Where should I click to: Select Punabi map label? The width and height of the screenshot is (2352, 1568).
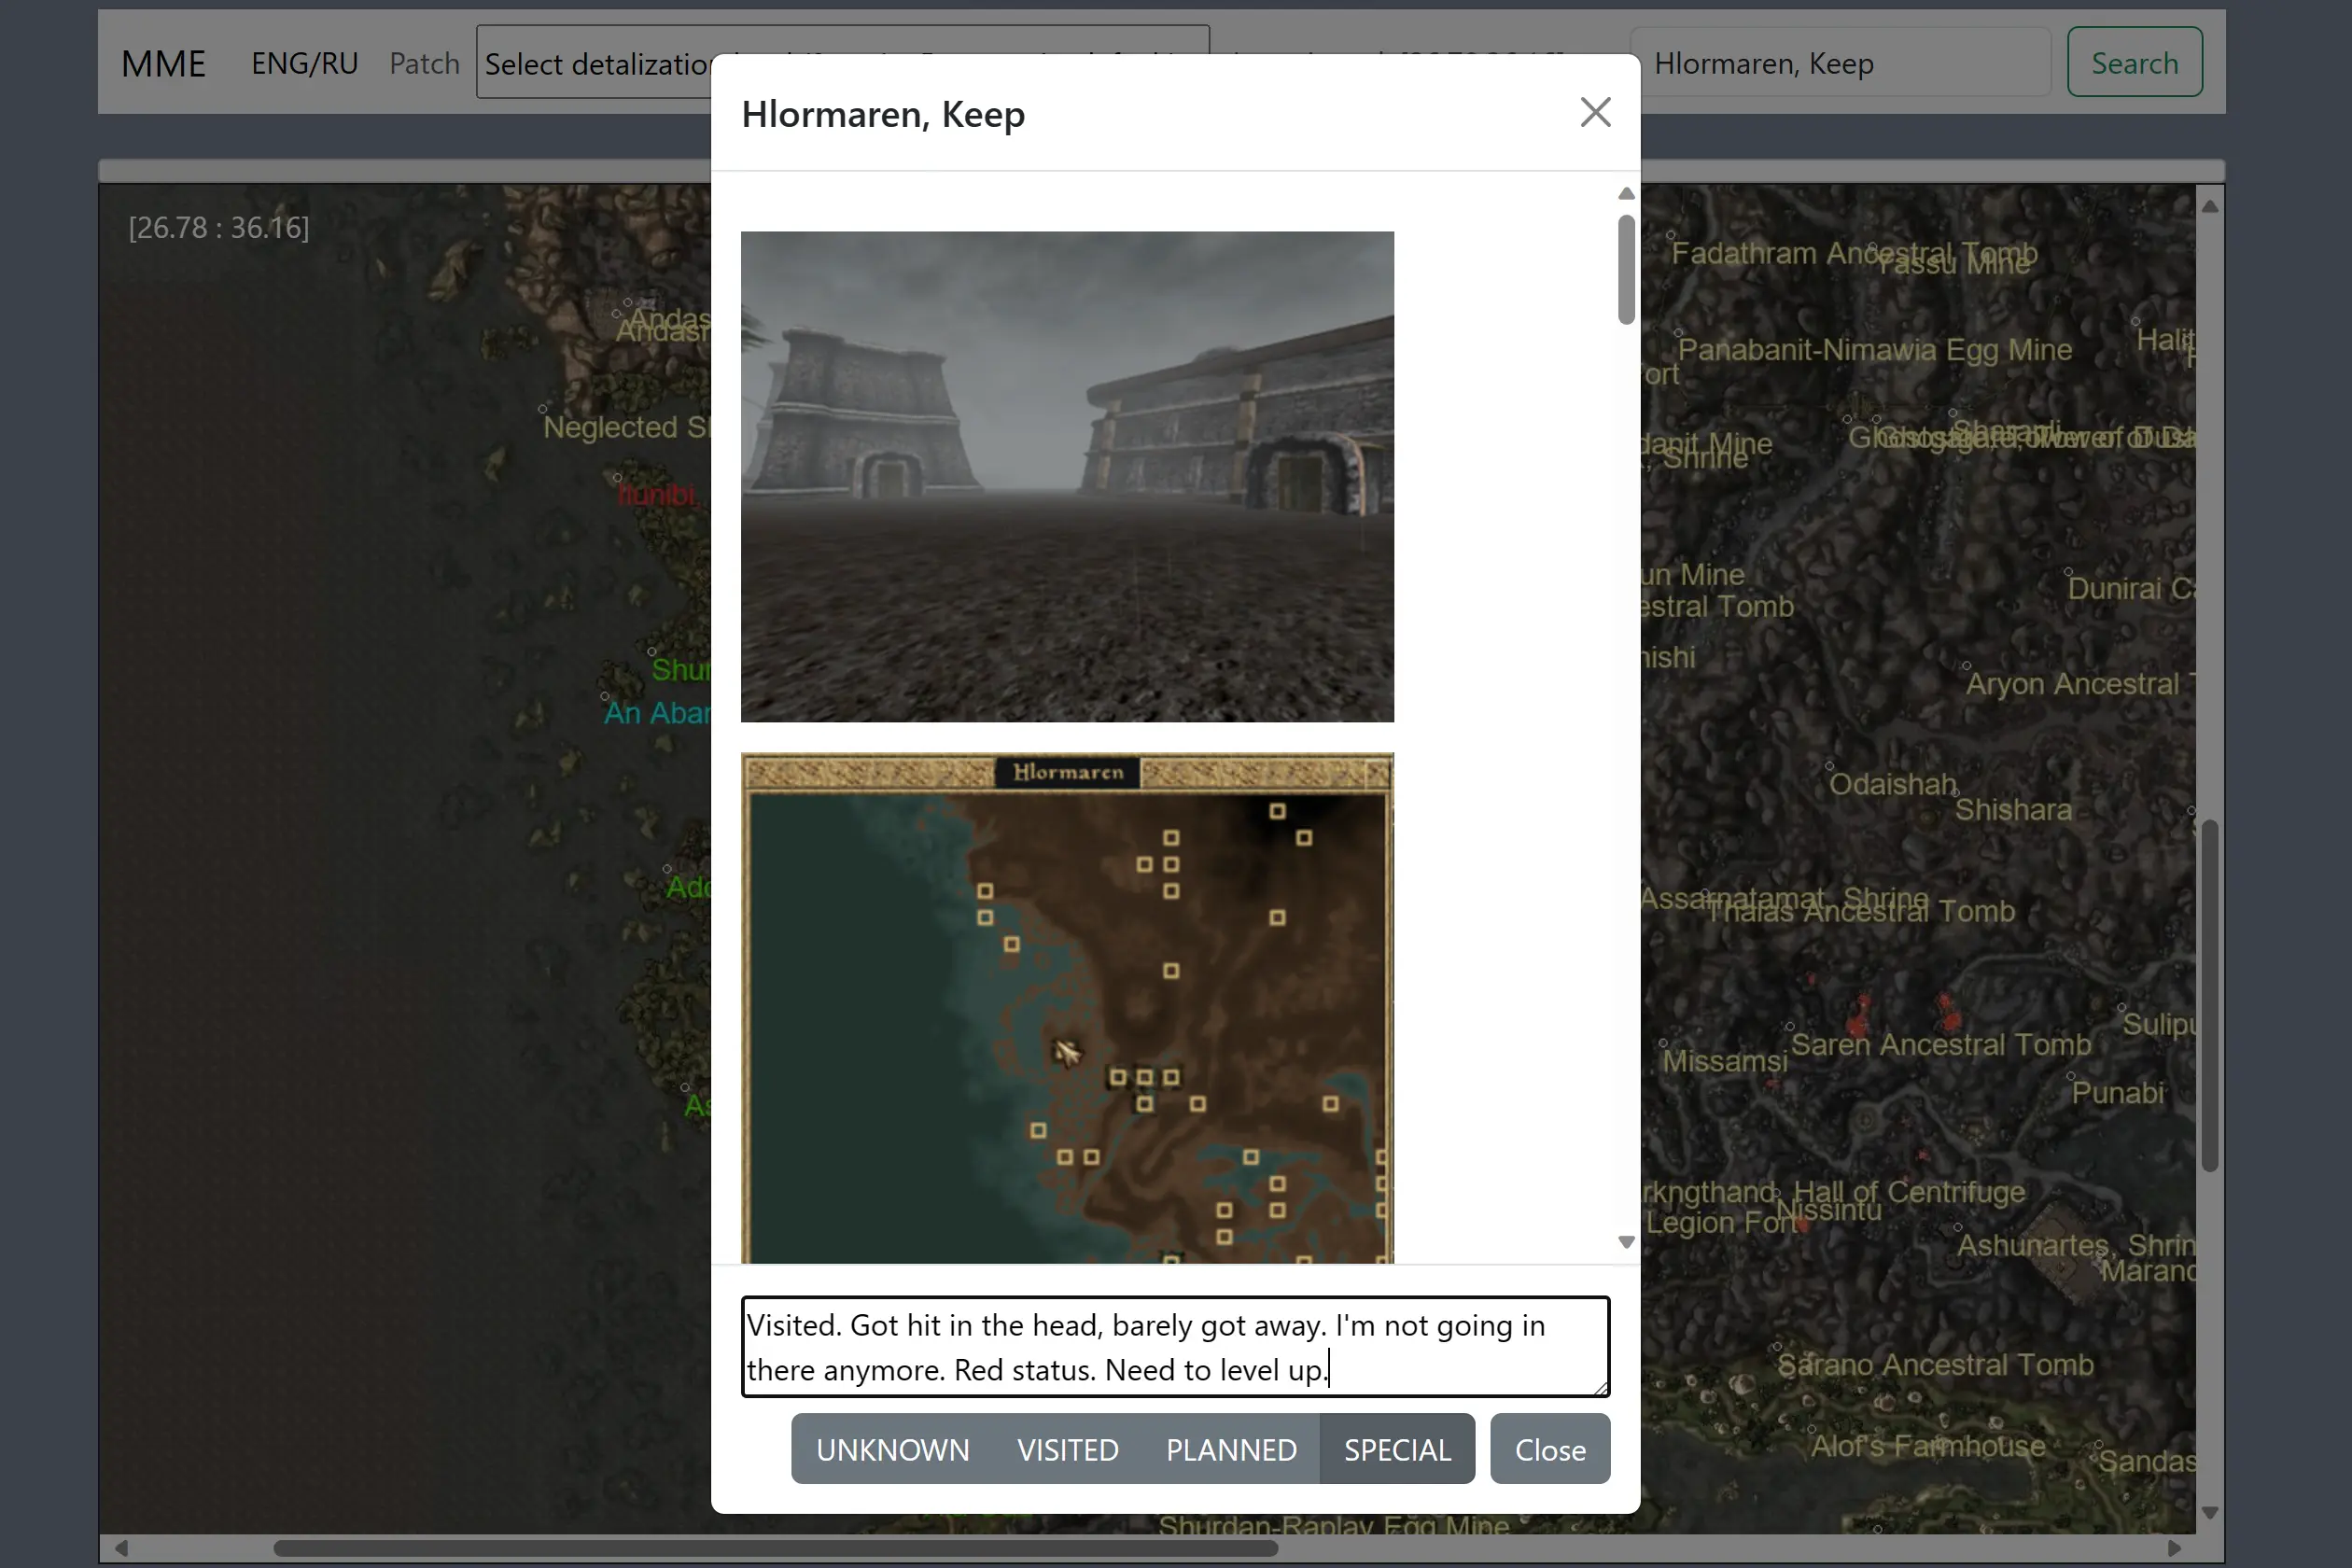pos(2118,1093)
